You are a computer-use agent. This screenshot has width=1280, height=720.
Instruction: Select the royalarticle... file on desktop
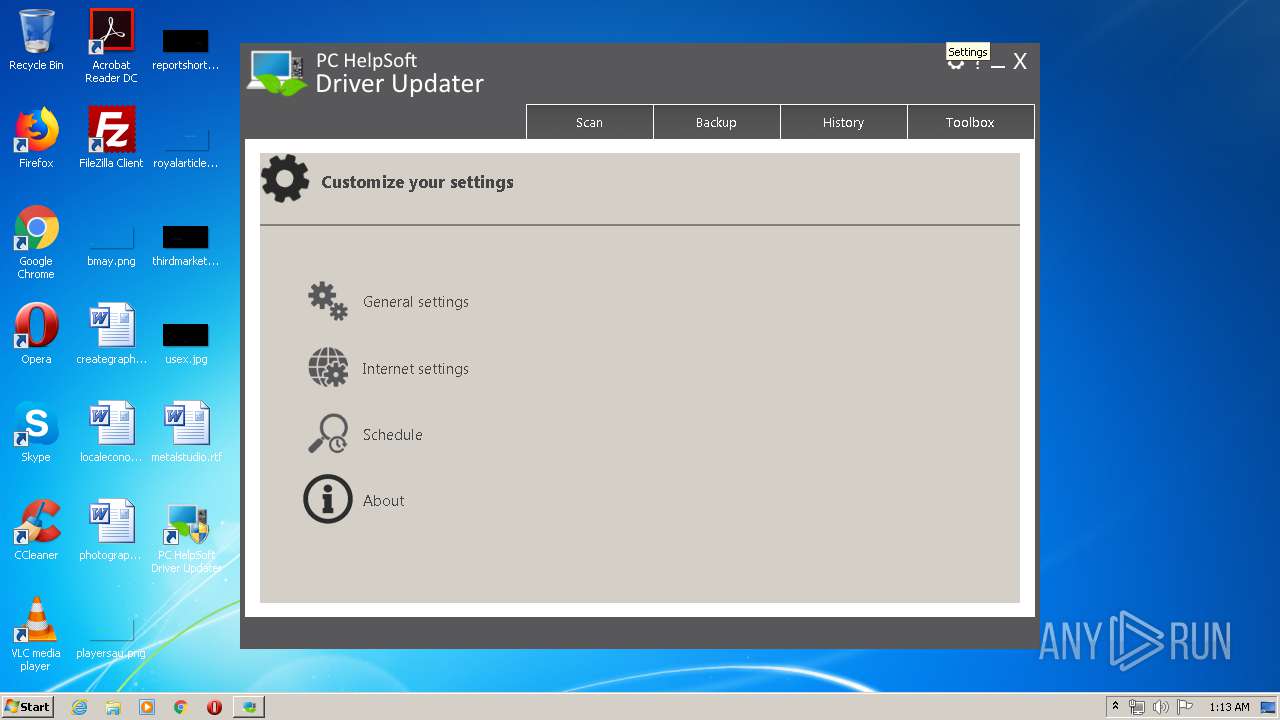tap(186, 148)
